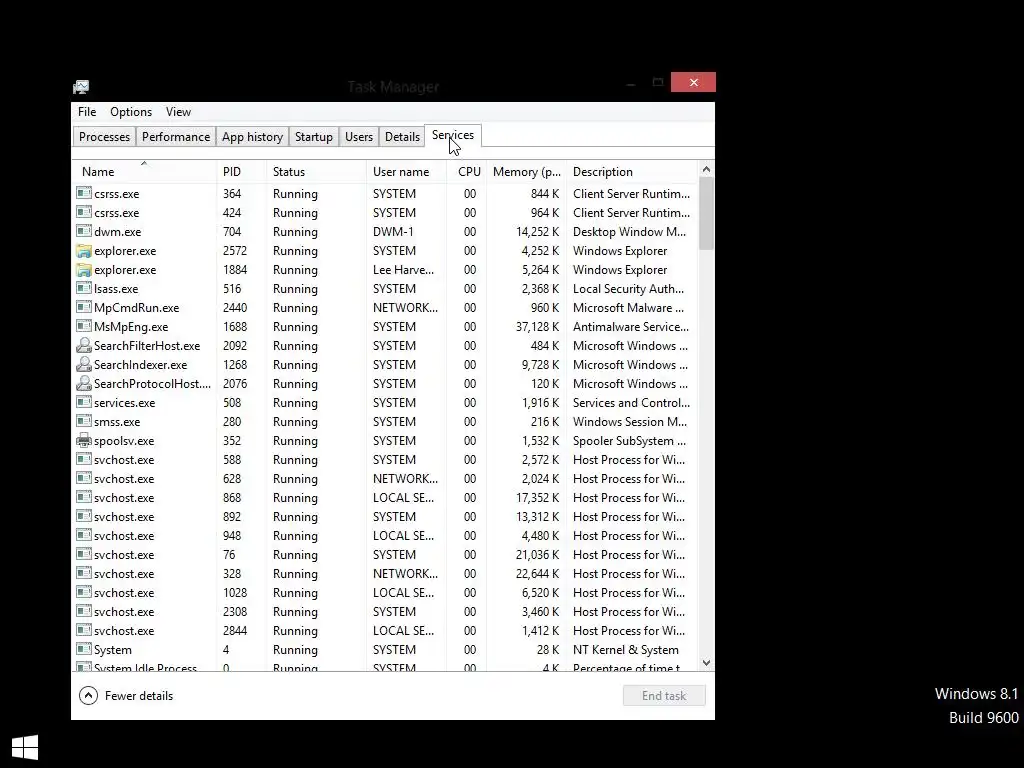Click the SearchFilterHost.exe icon
This screenshot has height=768, width=1024.
click(84, 345)
